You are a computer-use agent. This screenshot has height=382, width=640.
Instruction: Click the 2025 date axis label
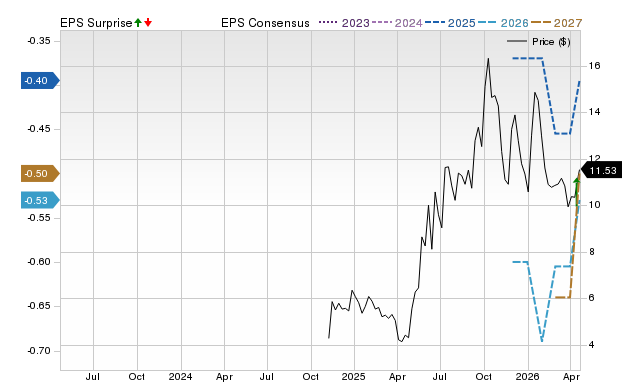[353, 376]
